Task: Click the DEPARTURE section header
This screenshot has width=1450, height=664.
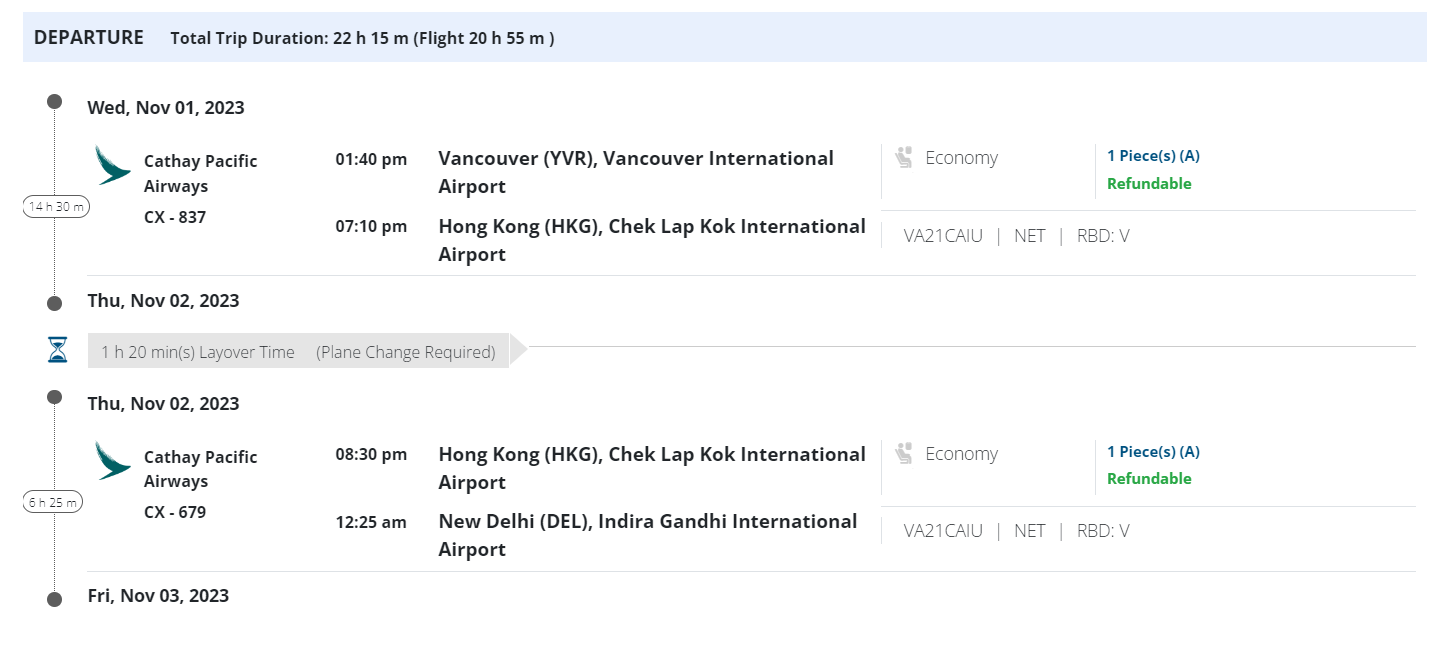Action: coord(89,38)
